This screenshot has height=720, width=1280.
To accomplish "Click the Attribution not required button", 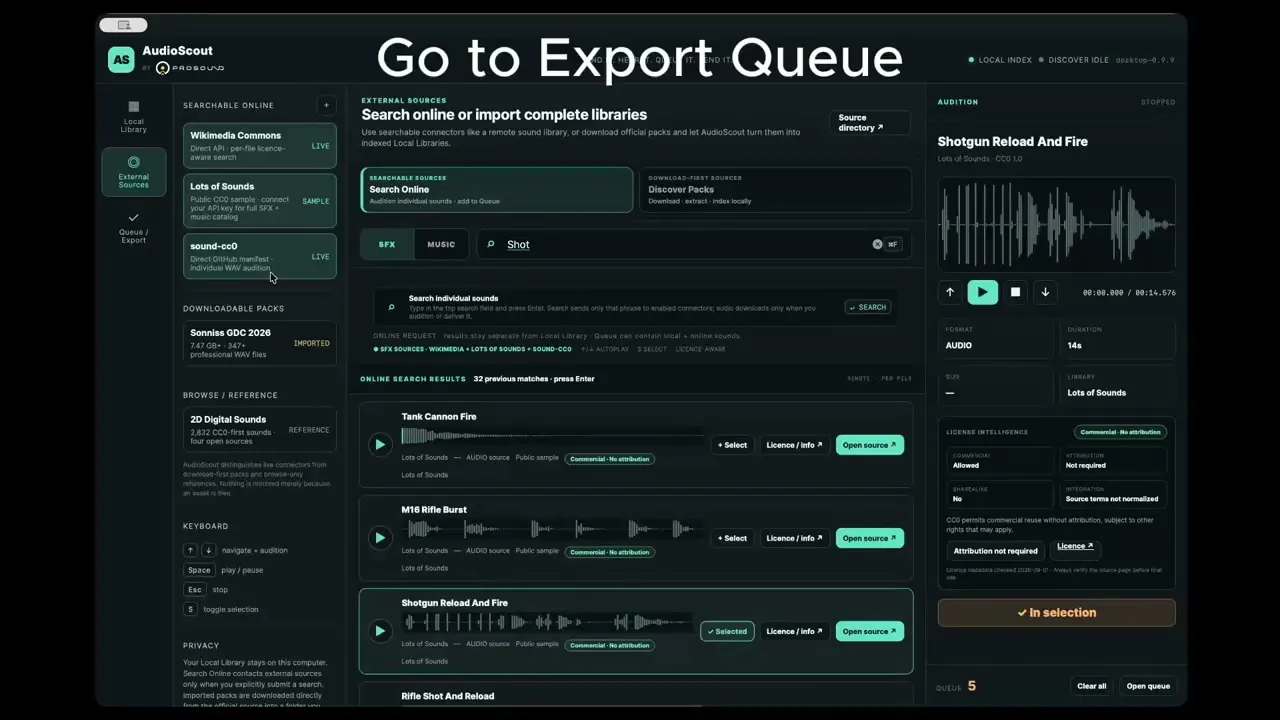I will pos(995,551).
